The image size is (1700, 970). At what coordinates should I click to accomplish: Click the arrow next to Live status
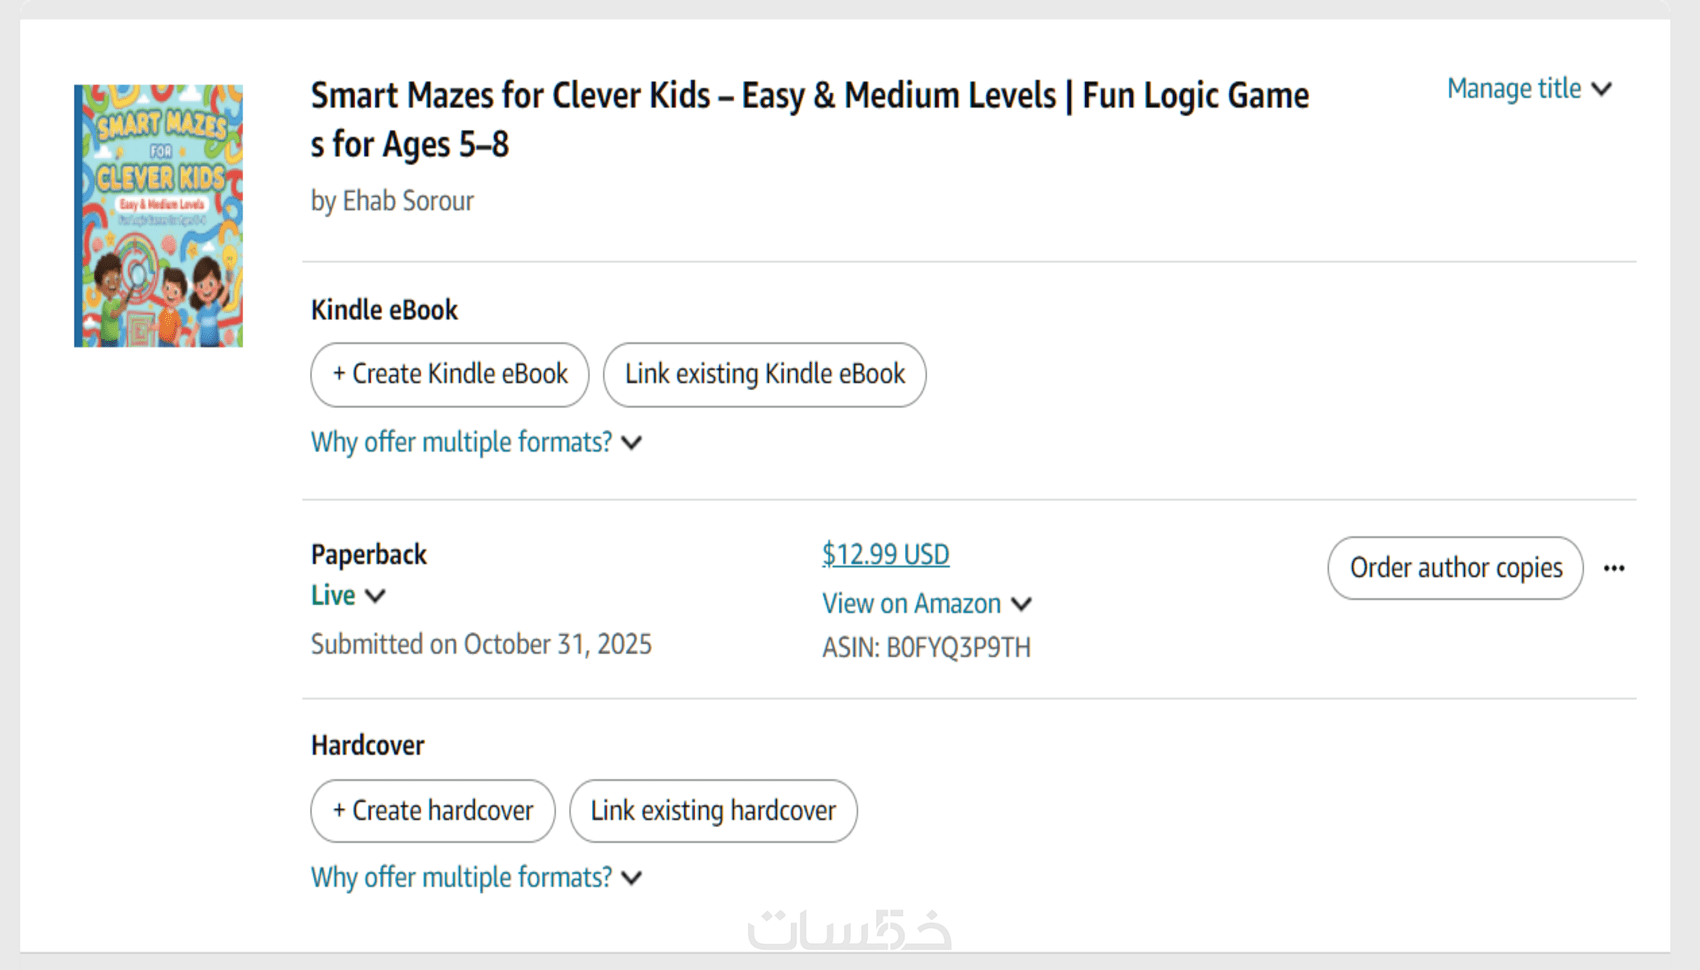coord(375,596)
